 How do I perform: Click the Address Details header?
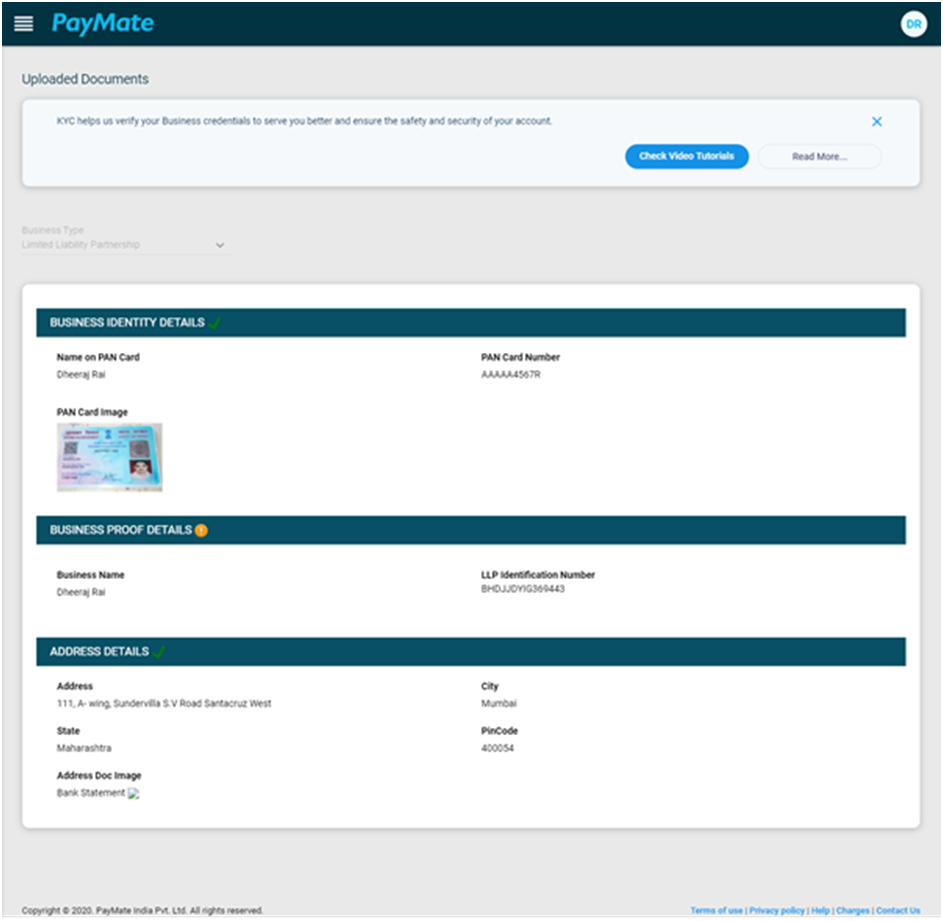[471, 651]
